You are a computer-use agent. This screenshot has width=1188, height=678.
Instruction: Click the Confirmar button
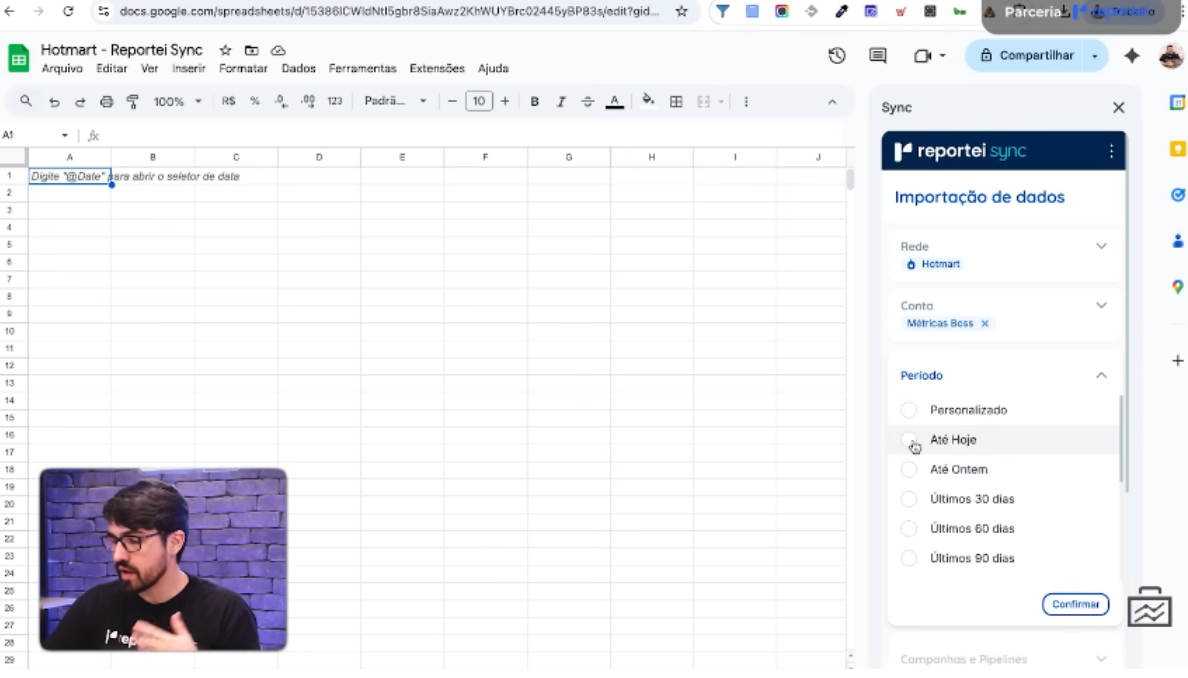1075,604
